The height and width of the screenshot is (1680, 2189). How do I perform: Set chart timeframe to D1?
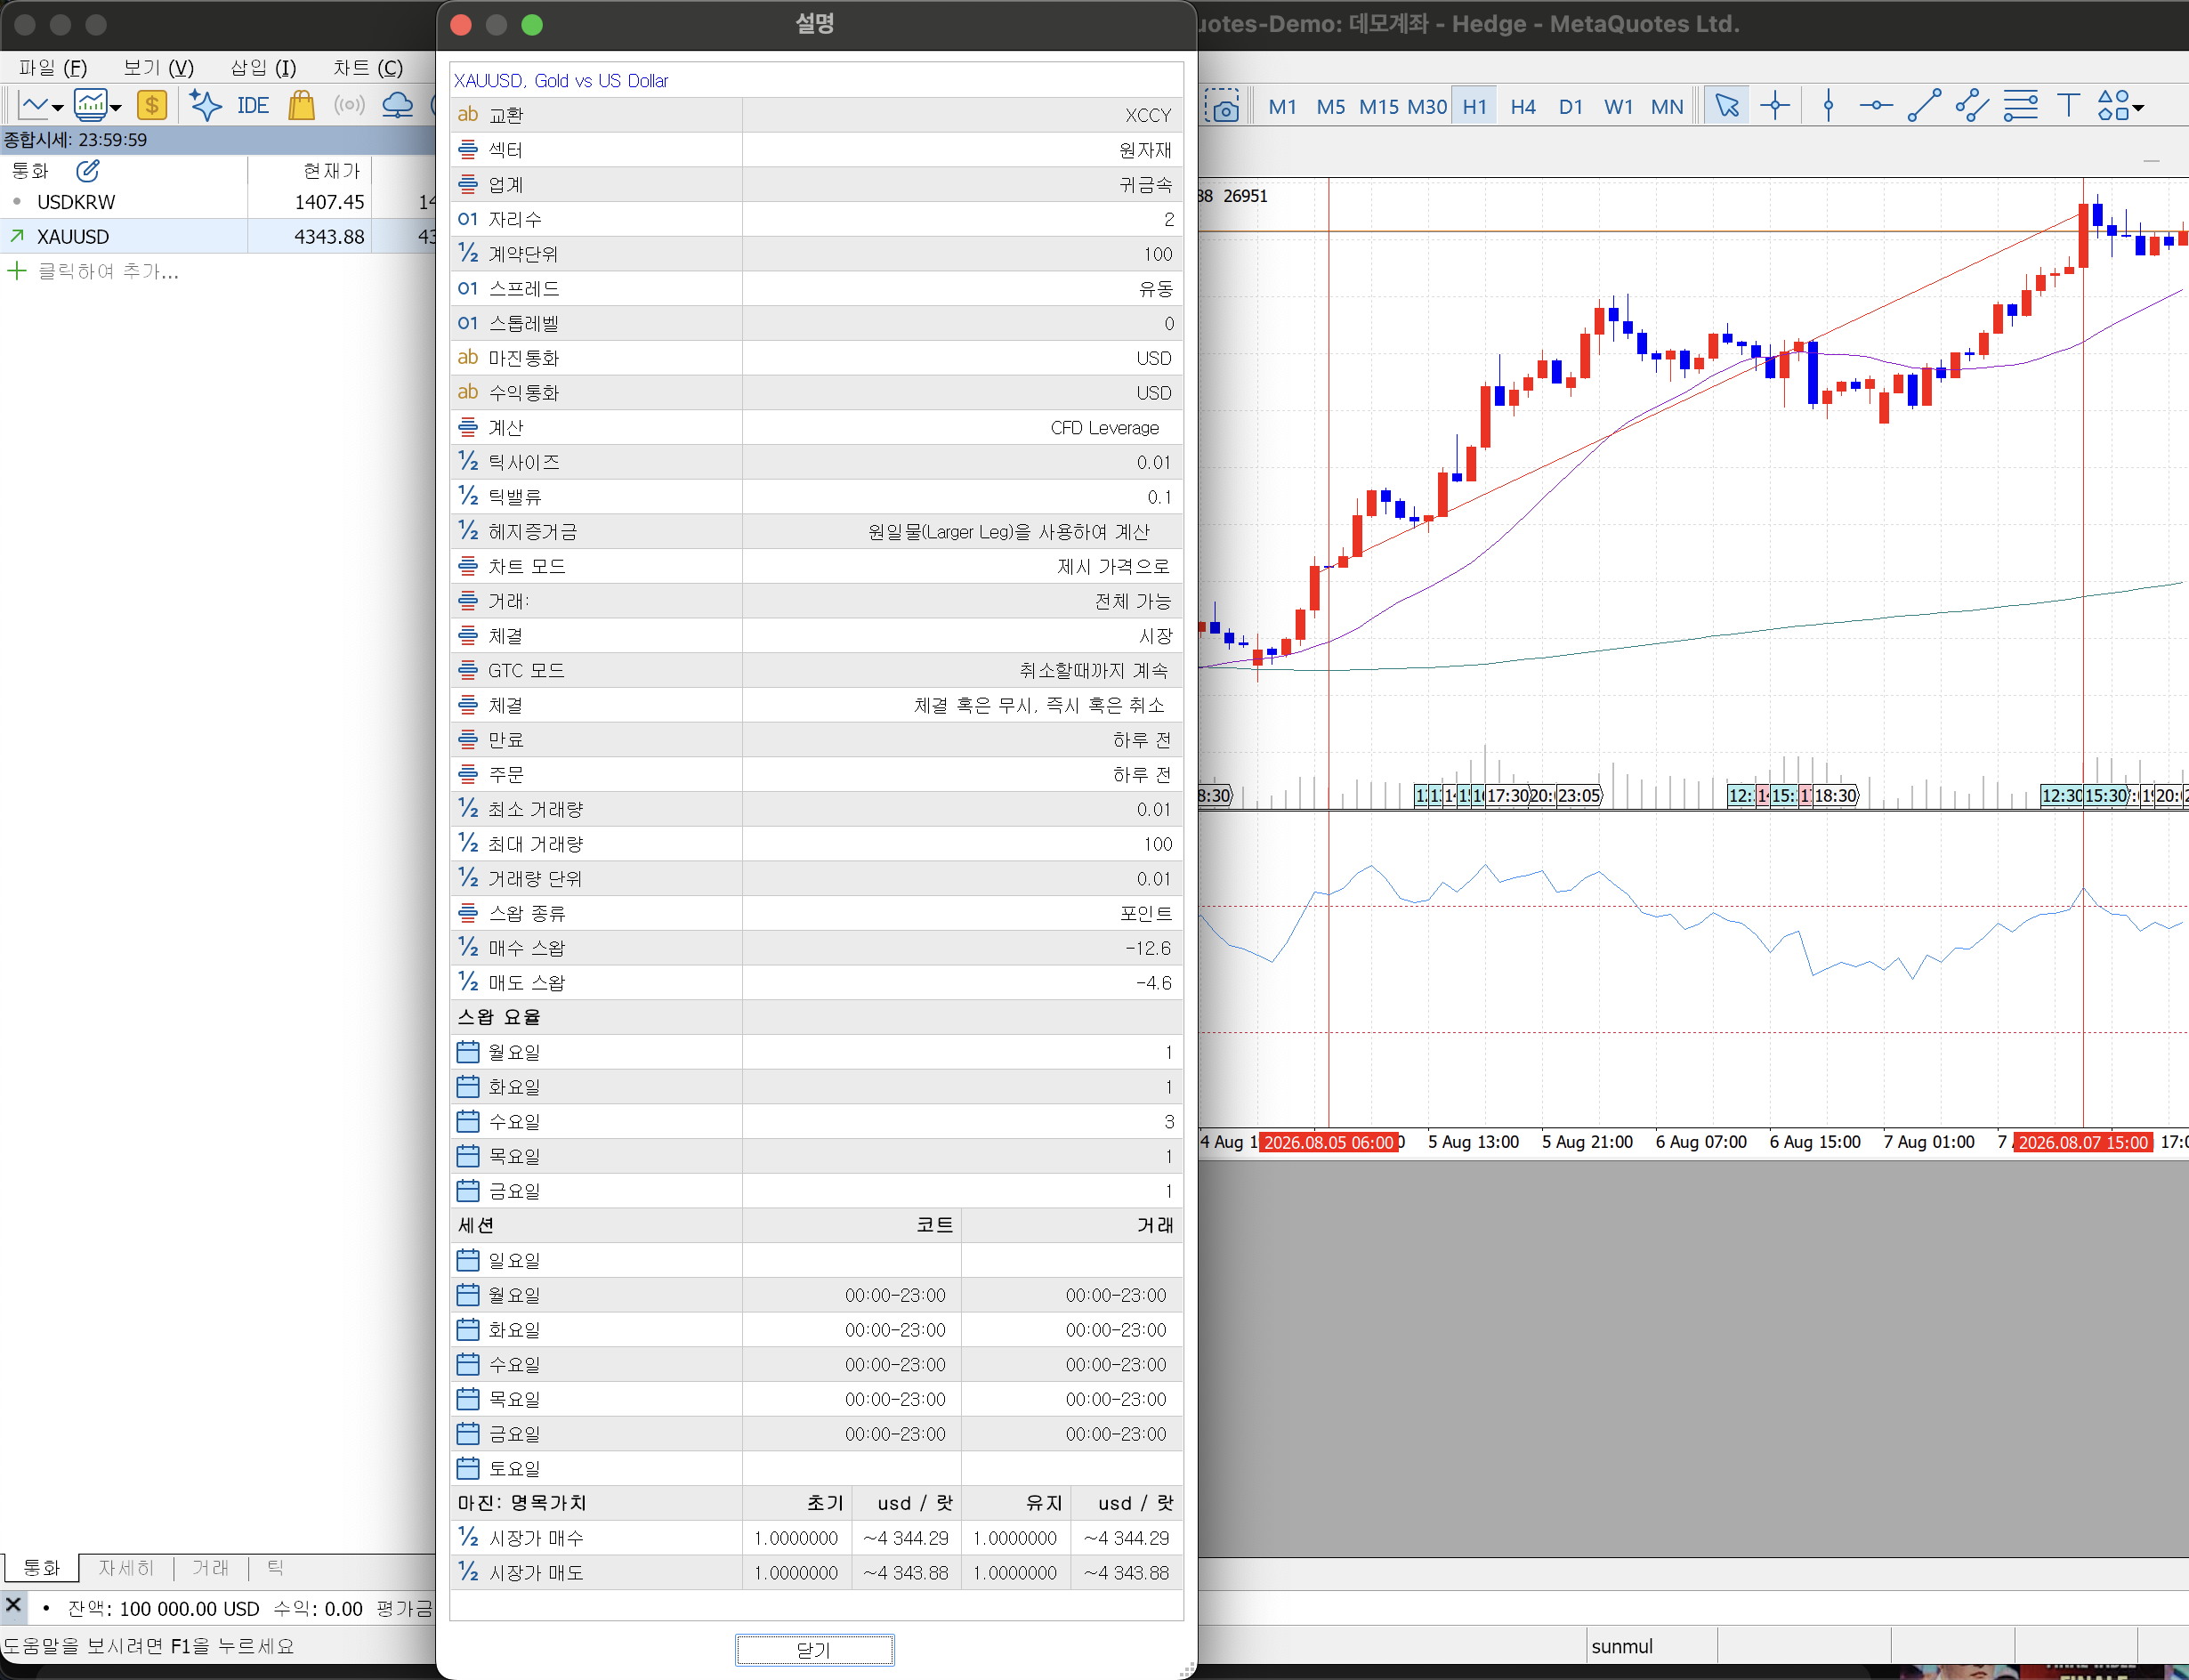[1570, 106]
